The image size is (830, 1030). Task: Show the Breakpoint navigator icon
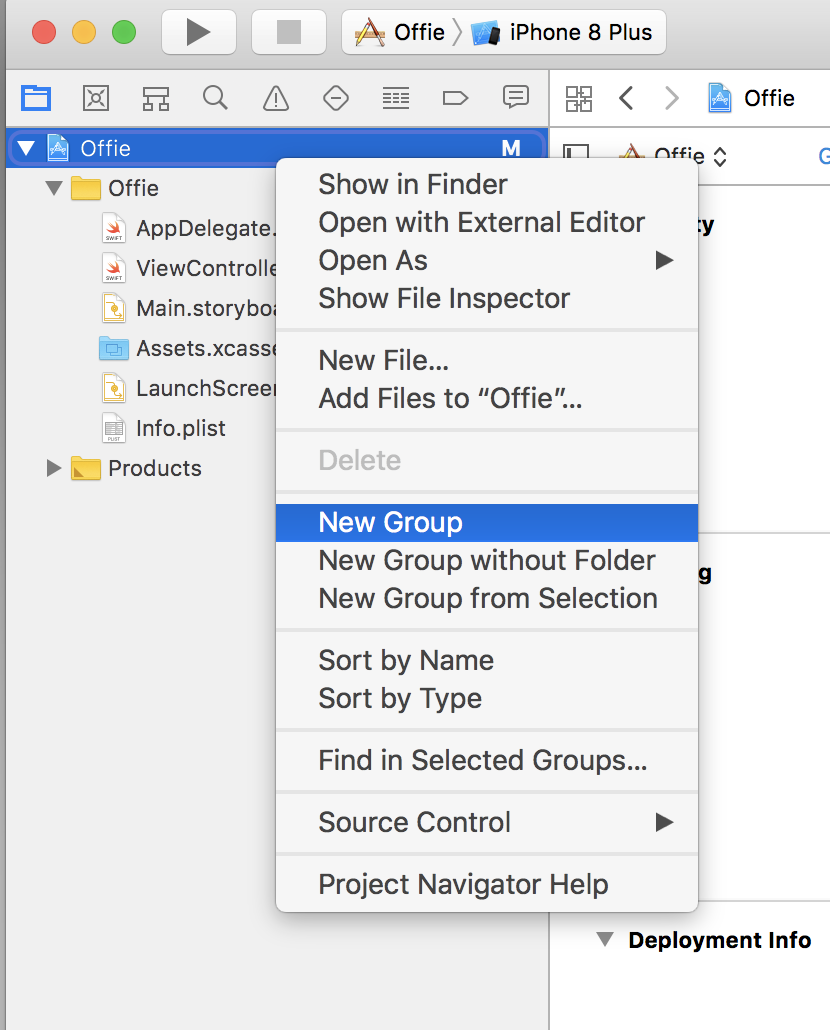(x=455, y=98)
